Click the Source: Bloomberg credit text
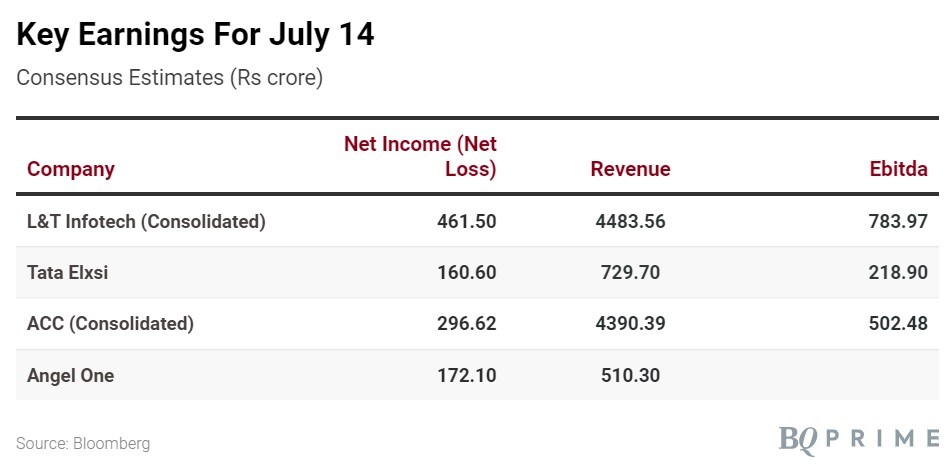952x466 pixels. (x=83, y=443)
